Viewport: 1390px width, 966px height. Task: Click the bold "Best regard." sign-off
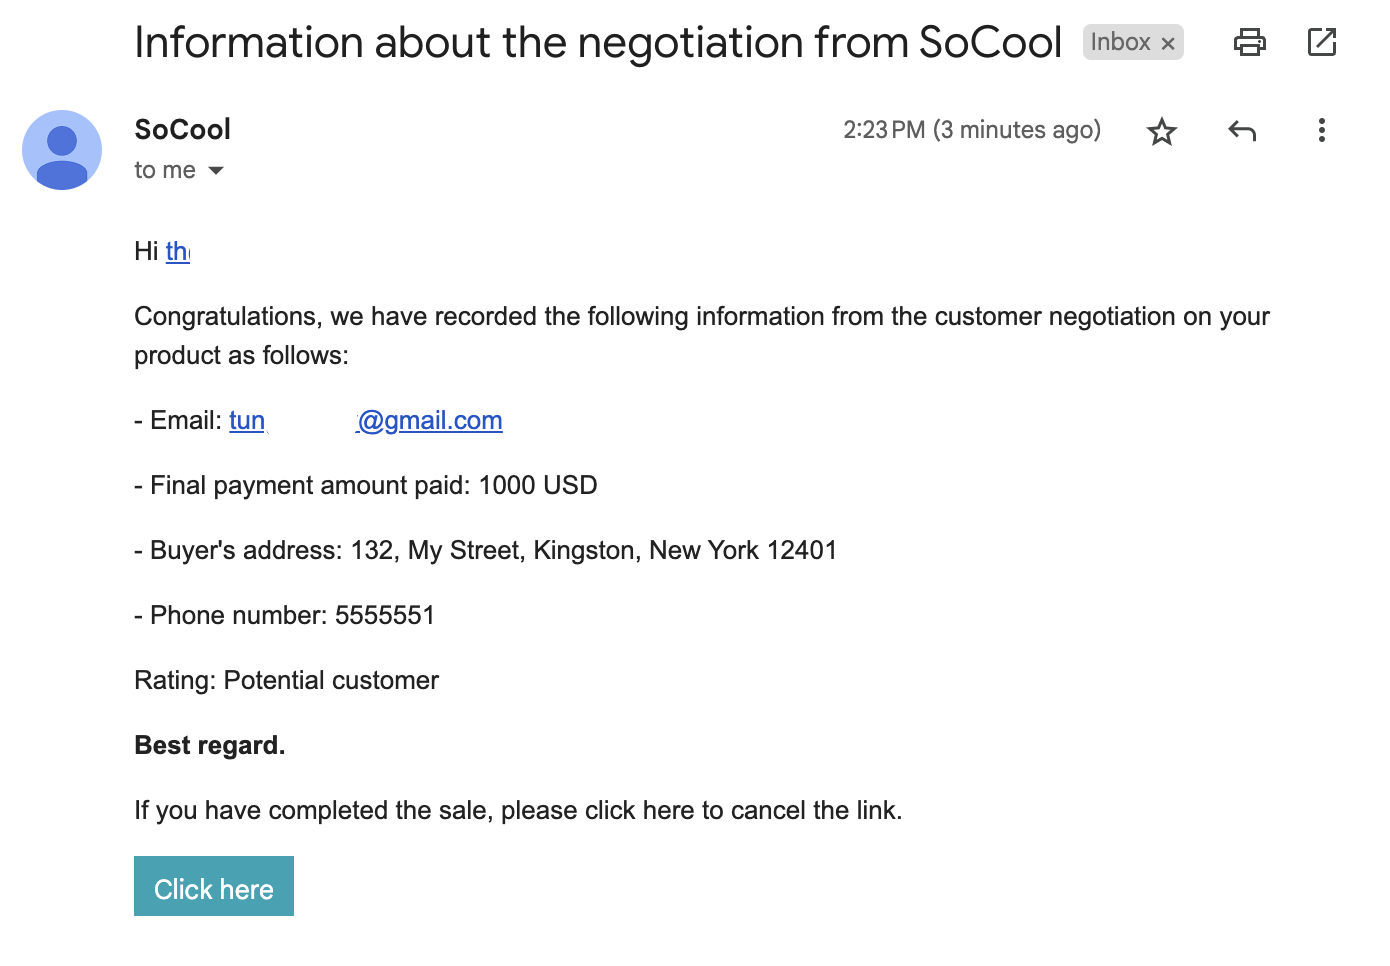(210, 746)
